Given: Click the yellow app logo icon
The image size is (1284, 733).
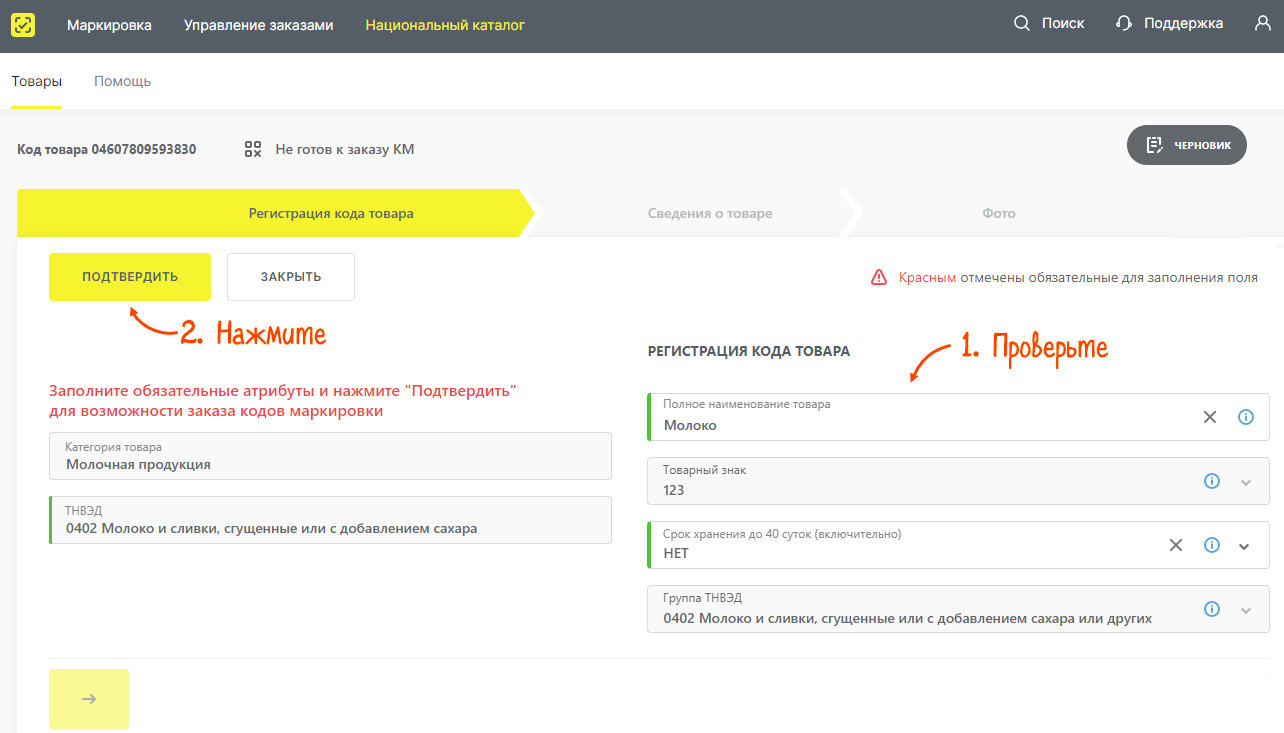Looking at the screenshot, I should (x=23, y=24).
